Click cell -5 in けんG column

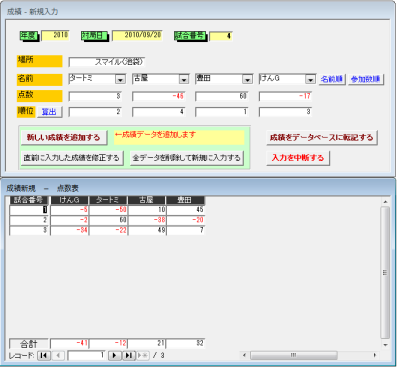pos(69,210)
